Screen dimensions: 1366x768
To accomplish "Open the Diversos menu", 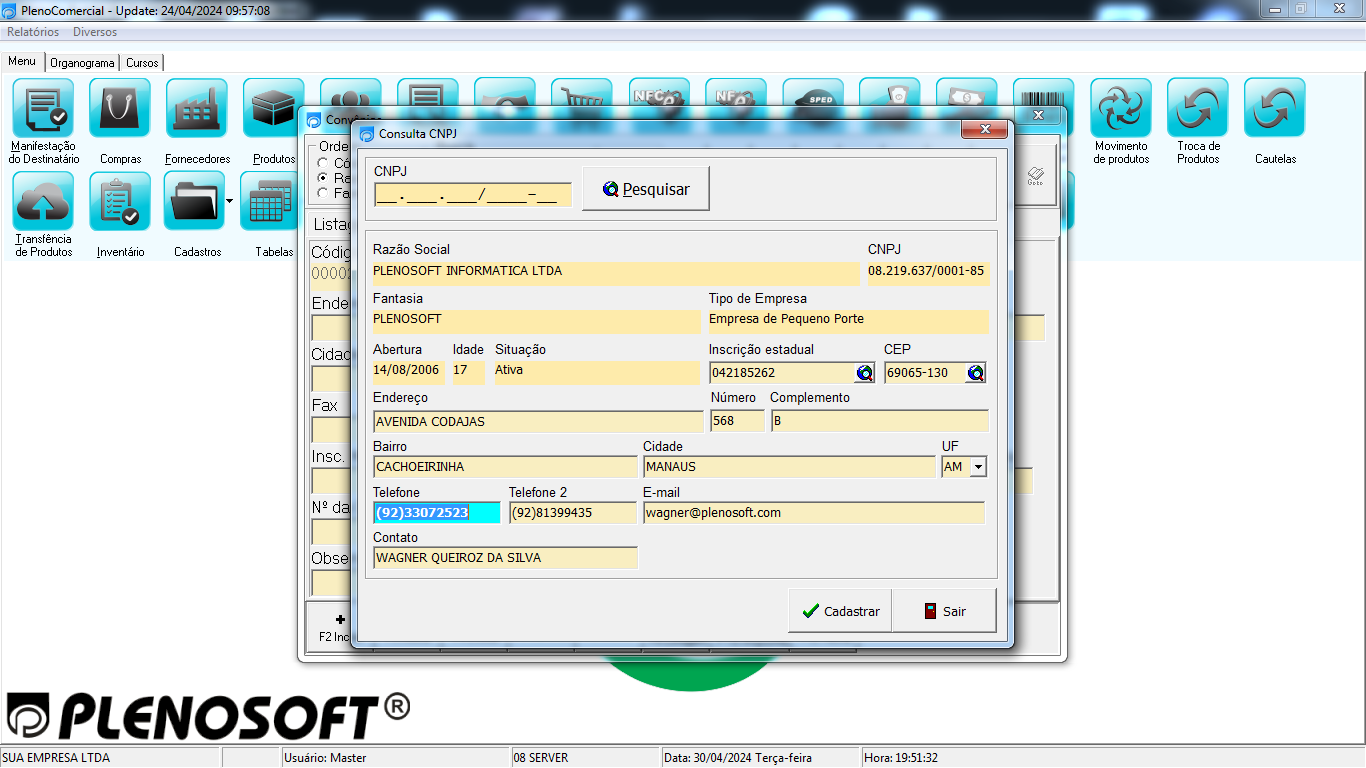I will (x=95, y=32).
